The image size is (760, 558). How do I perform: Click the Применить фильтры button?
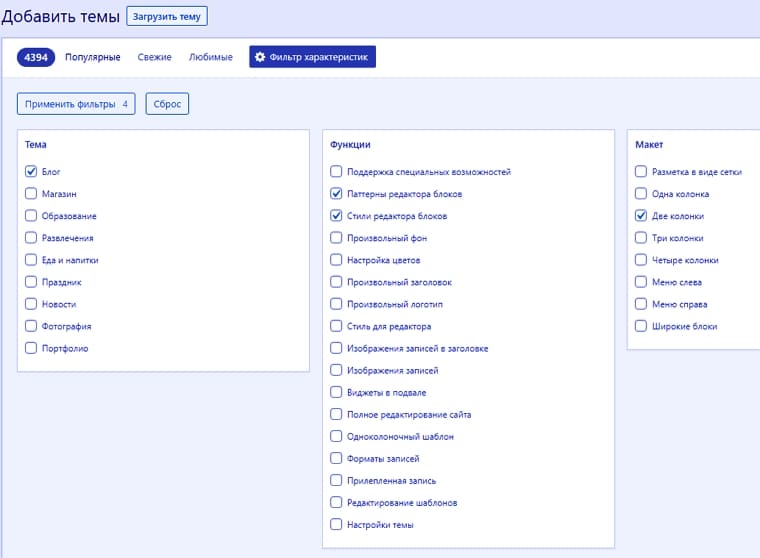76,104
